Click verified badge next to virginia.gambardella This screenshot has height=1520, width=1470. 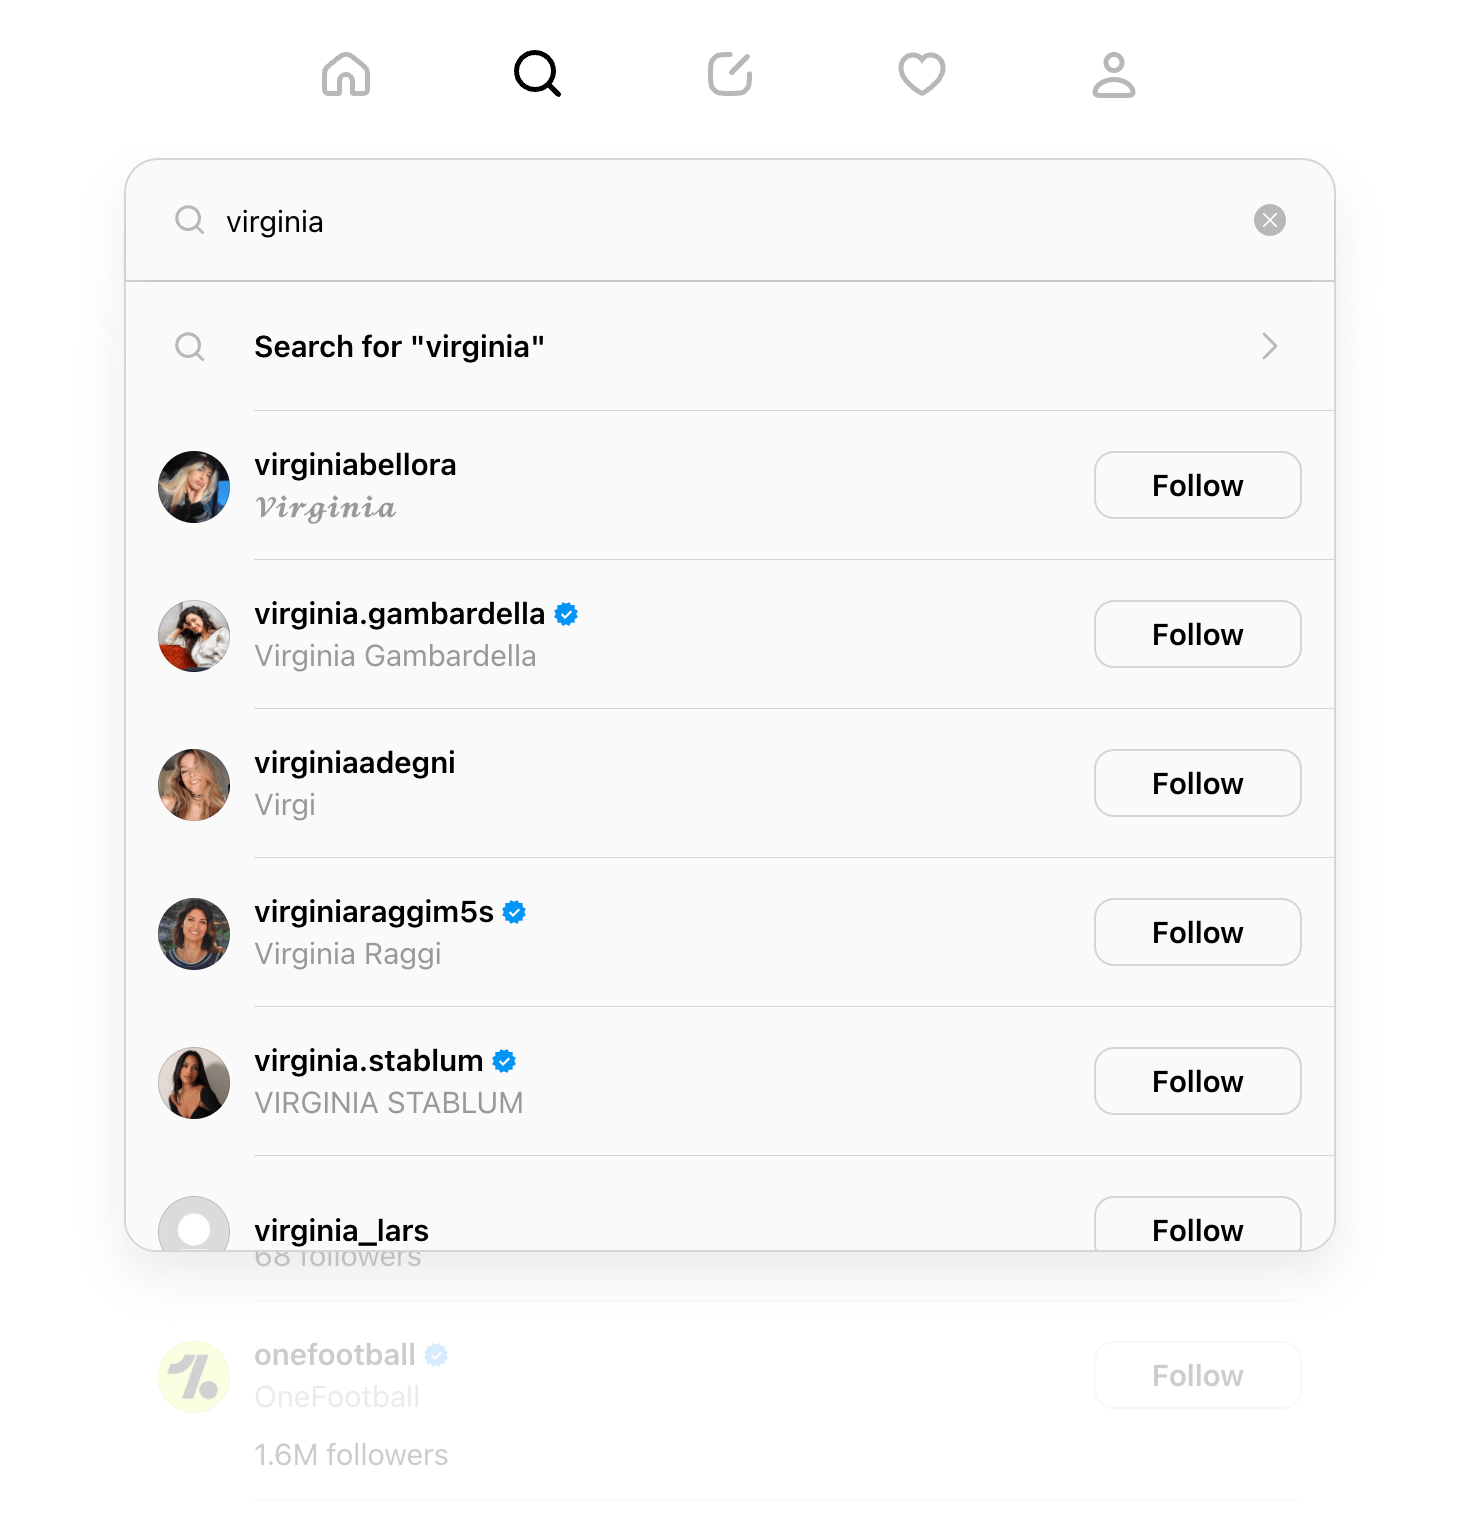pos(566,614)
